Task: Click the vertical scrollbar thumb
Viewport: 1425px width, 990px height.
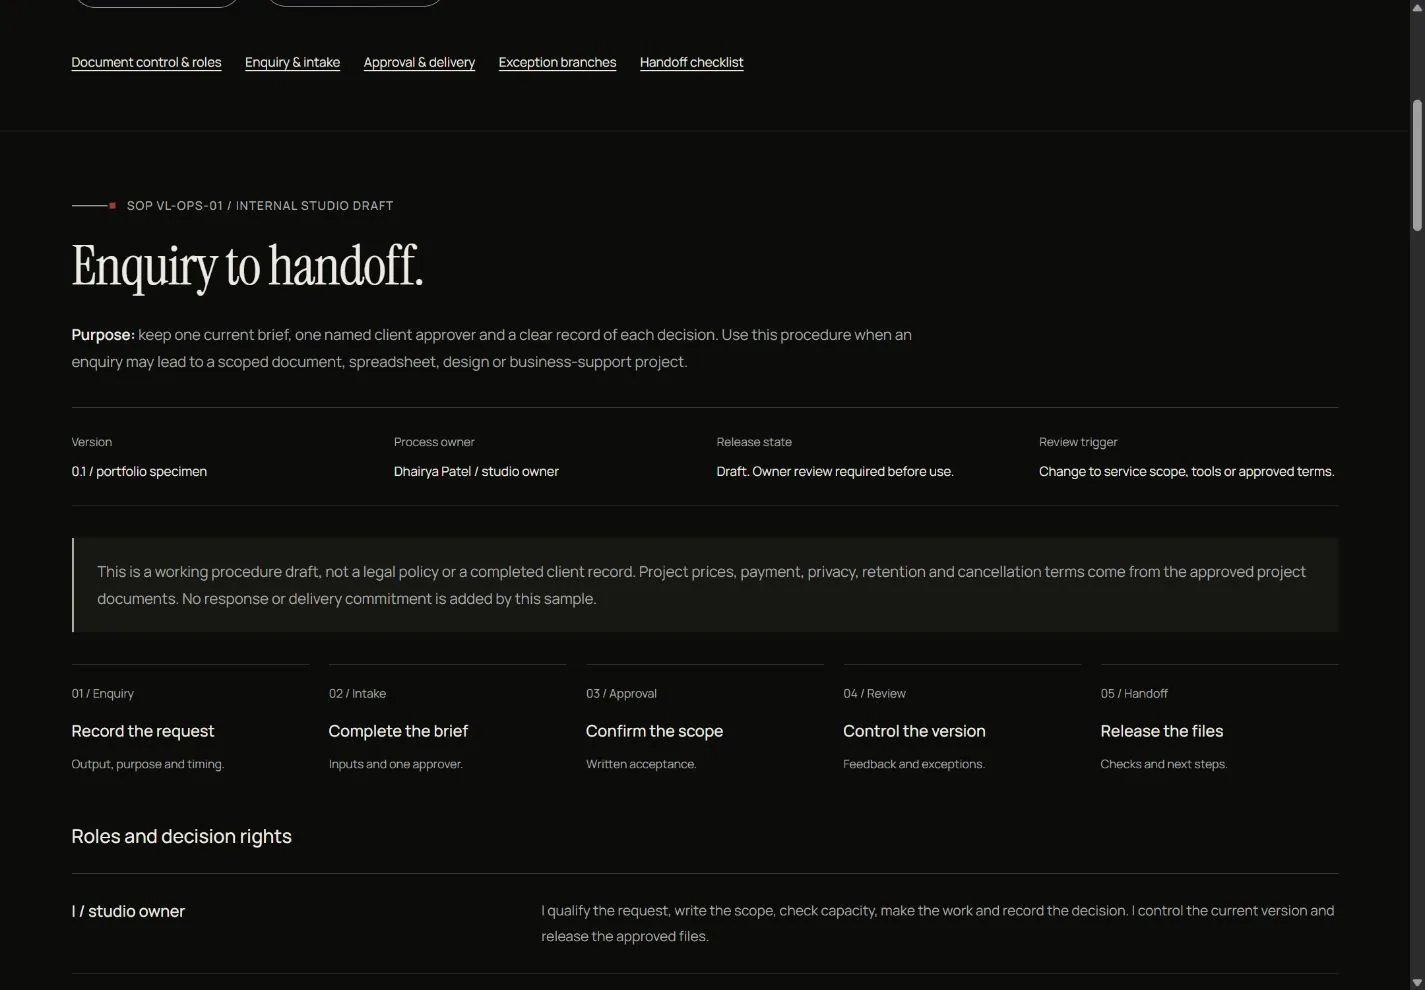Action: click(1417, 165)
